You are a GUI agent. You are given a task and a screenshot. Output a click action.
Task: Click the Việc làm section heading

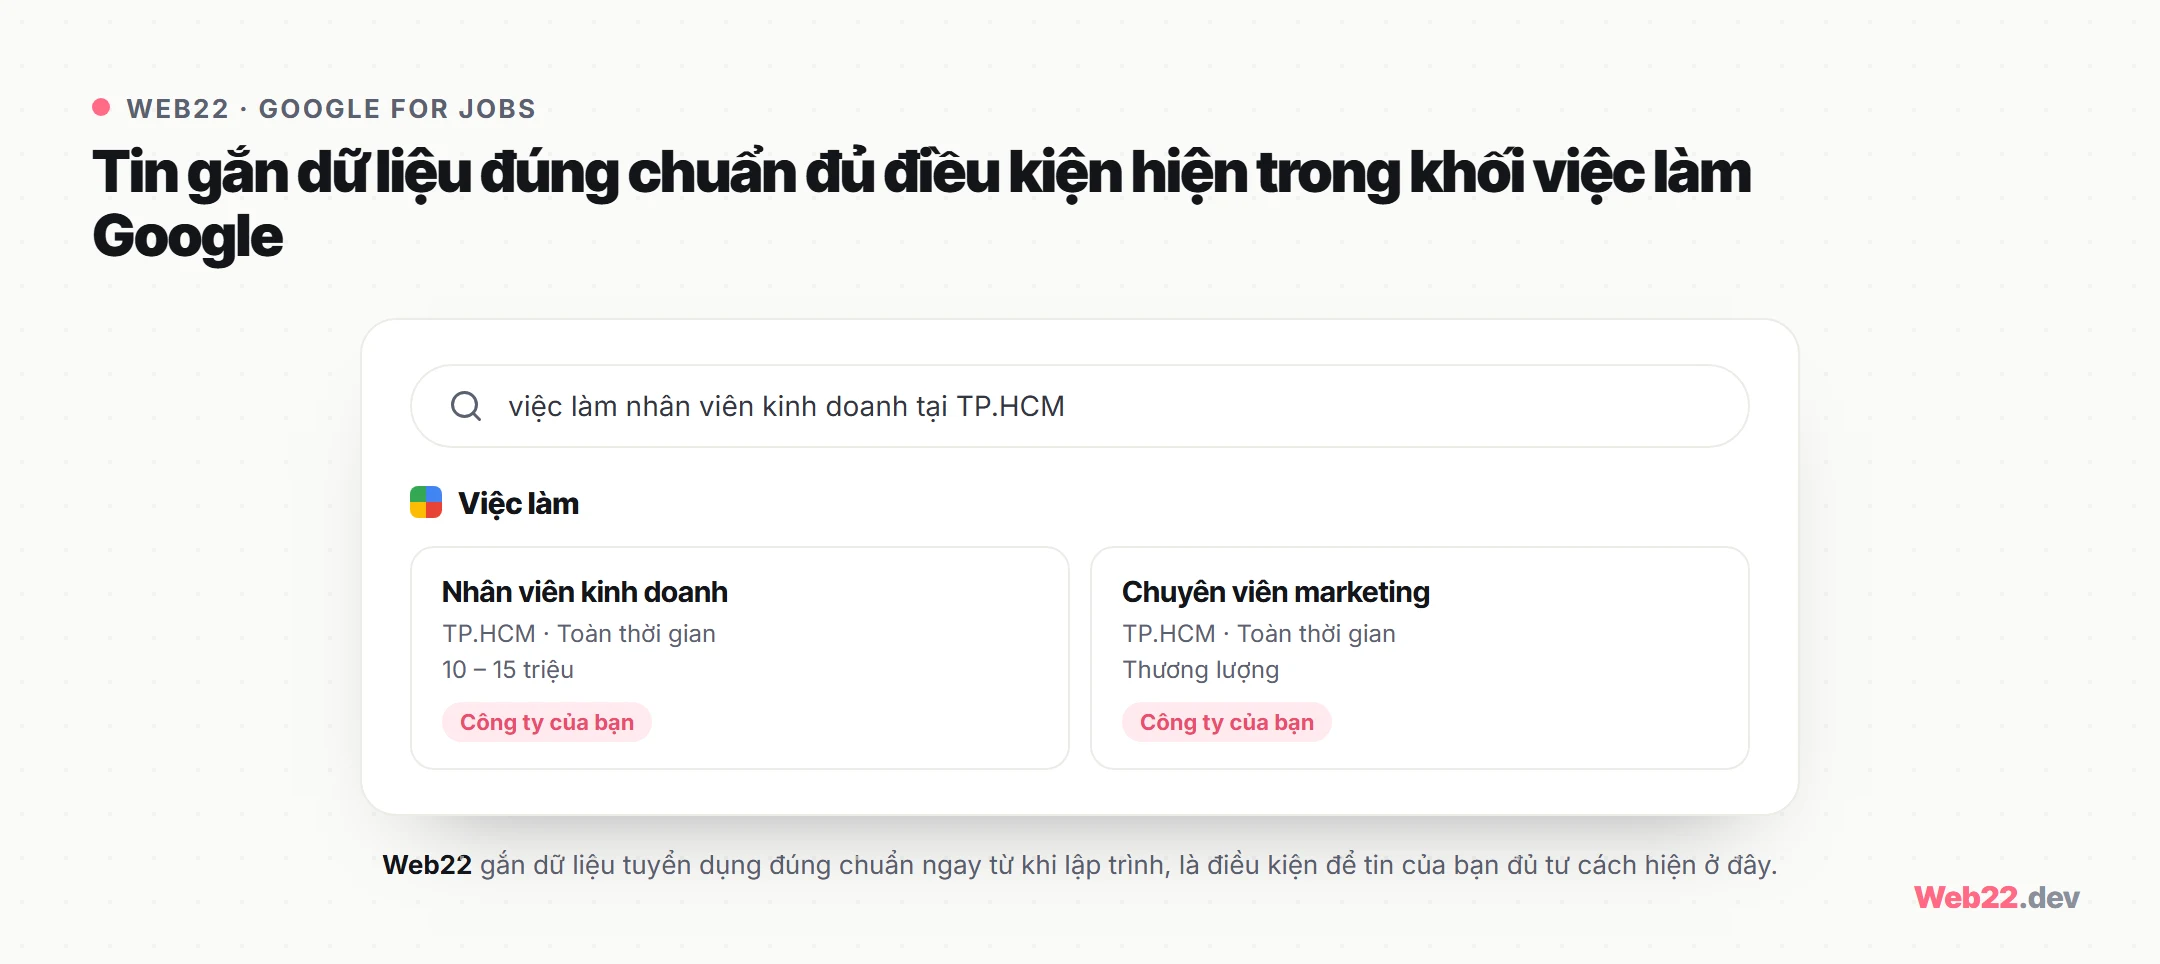(518, 503)
